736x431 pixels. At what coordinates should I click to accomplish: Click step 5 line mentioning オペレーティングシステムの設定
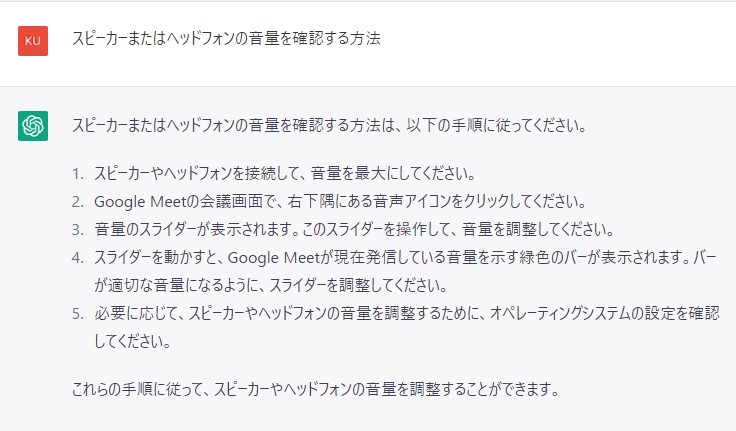(406, 313)
